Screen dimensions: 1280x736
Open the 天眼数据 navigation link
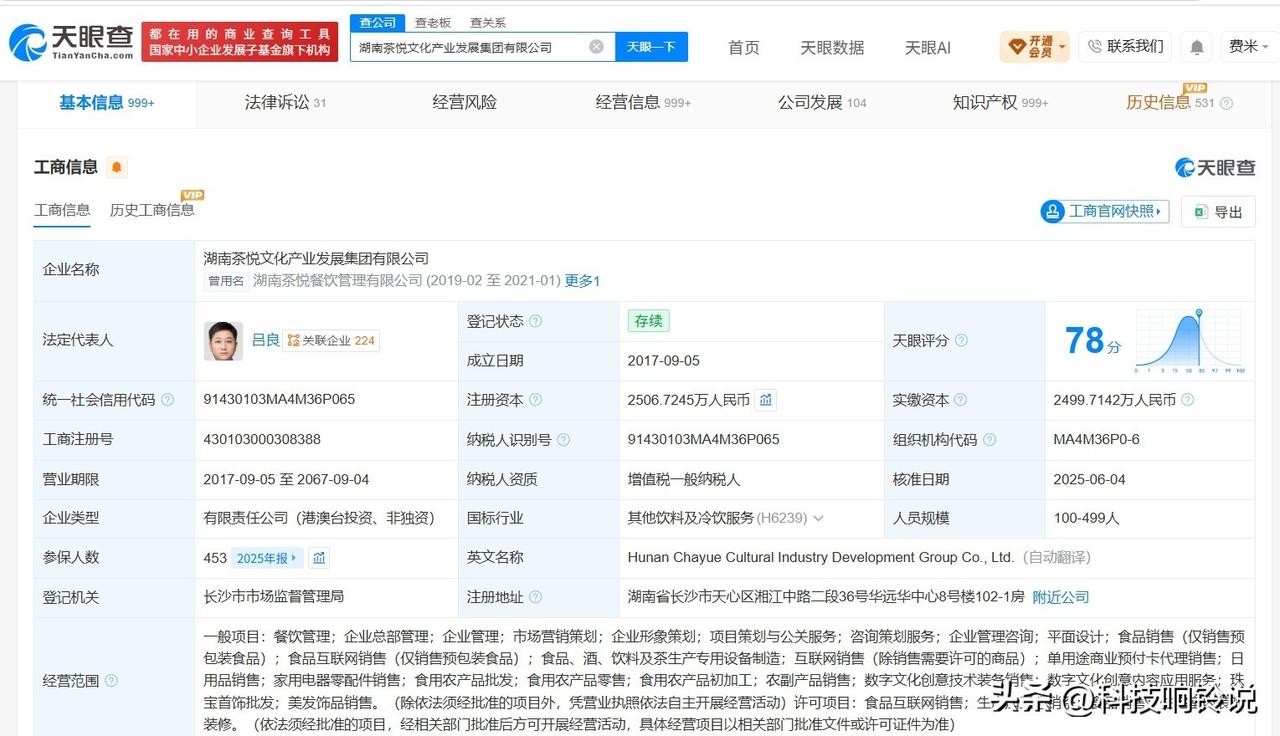[832, 47]
